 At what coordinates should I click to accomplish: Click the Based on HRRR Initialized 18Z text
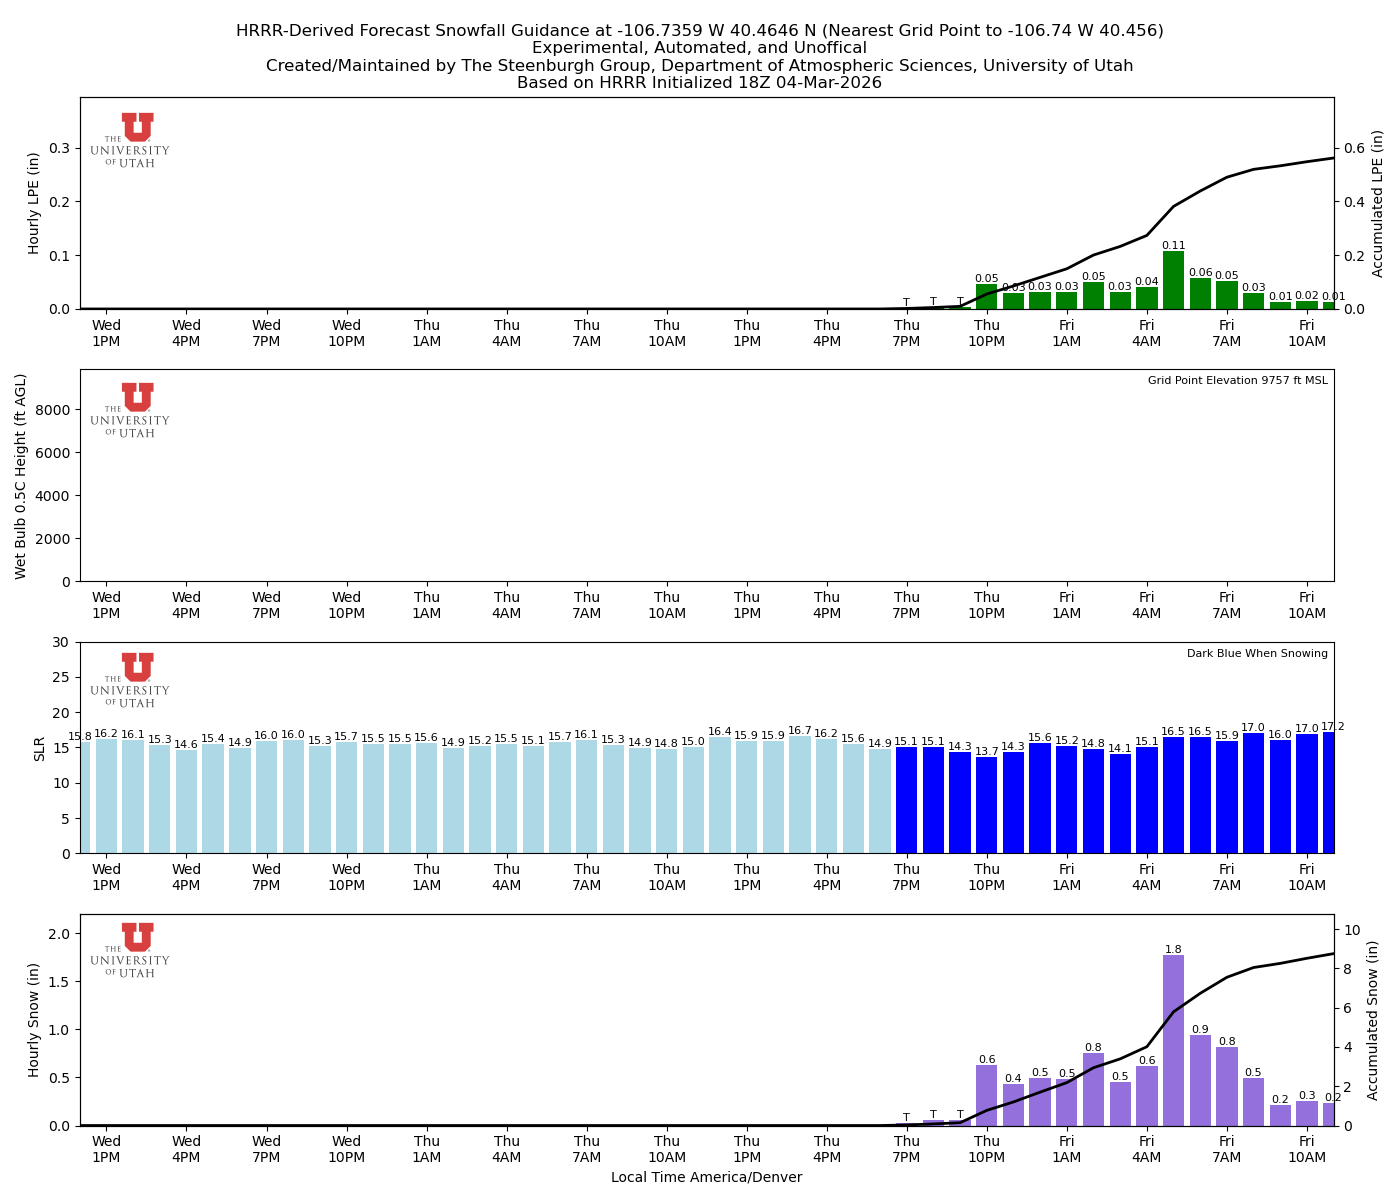[x=700, y=84]
